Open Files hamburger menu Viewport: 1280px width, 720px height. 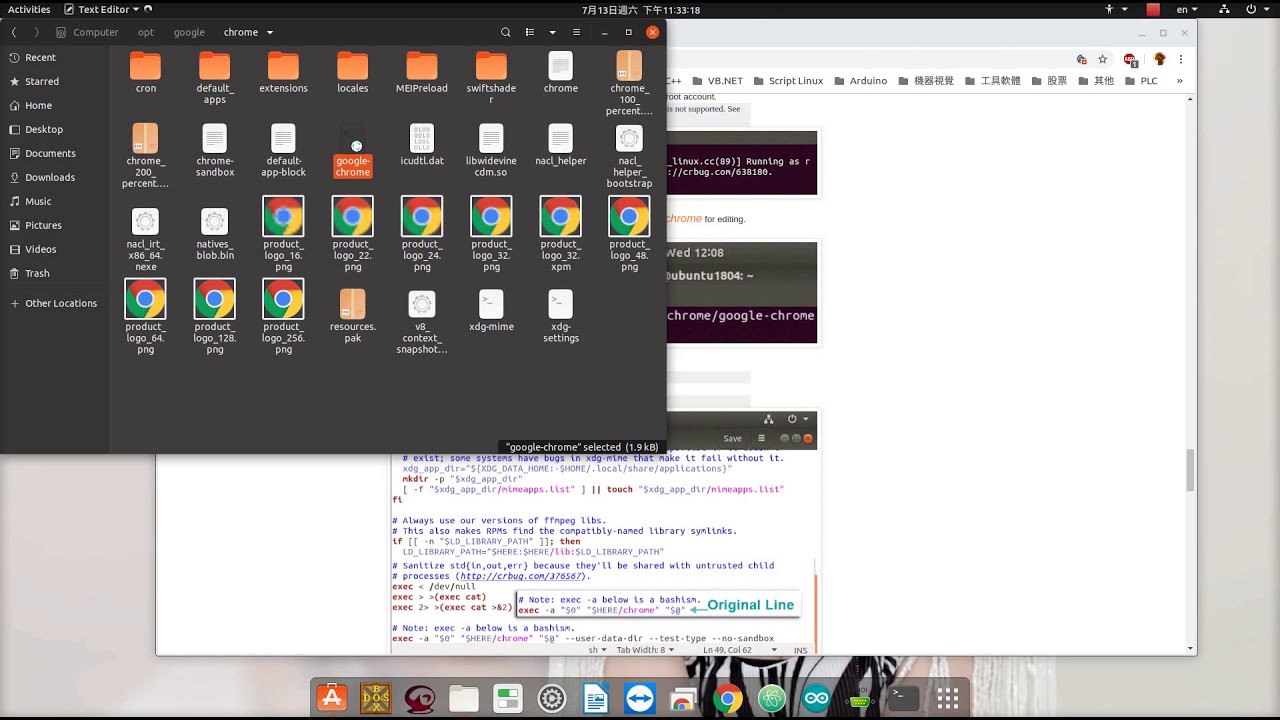point(577,32)
